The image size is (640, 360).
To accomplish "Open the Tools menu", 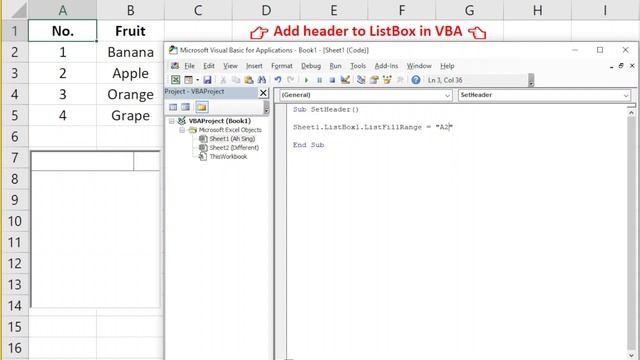I will 358,66.
